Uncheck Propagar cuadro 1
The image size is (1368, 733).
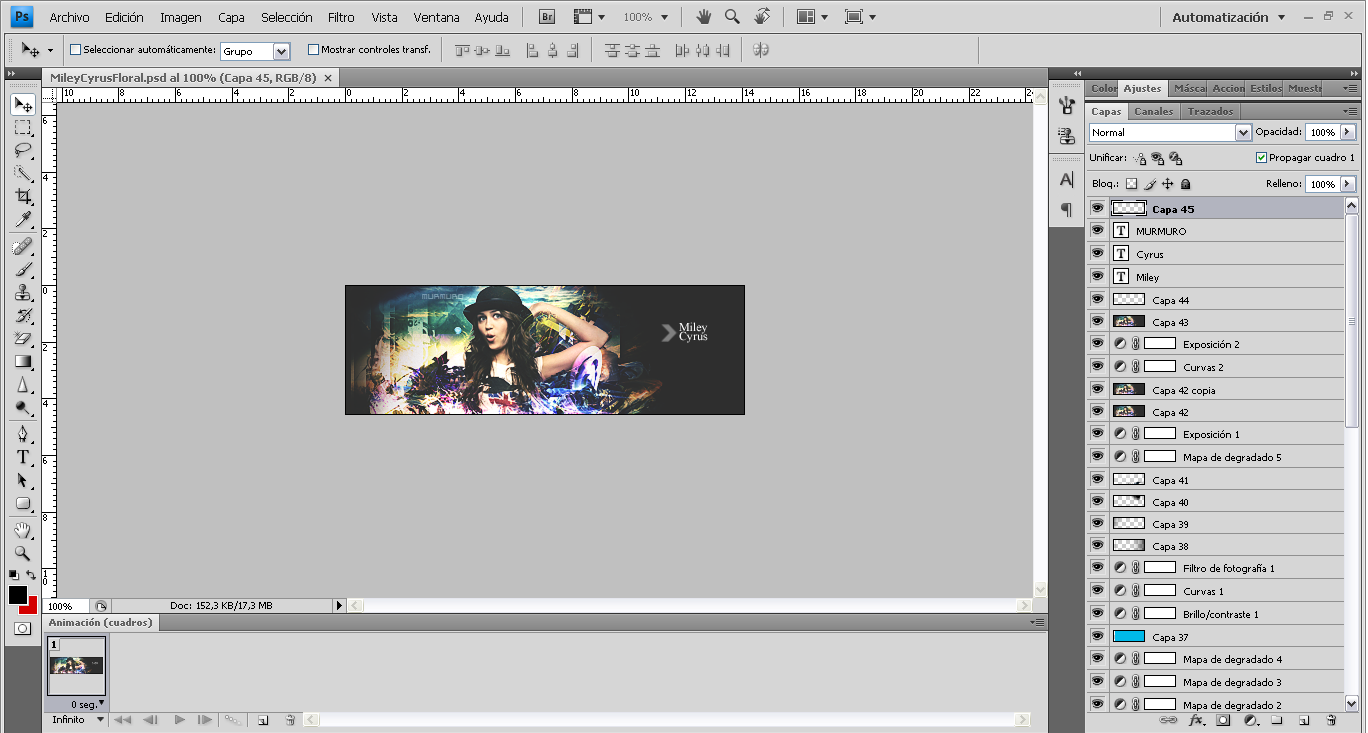coord(1261,158)
